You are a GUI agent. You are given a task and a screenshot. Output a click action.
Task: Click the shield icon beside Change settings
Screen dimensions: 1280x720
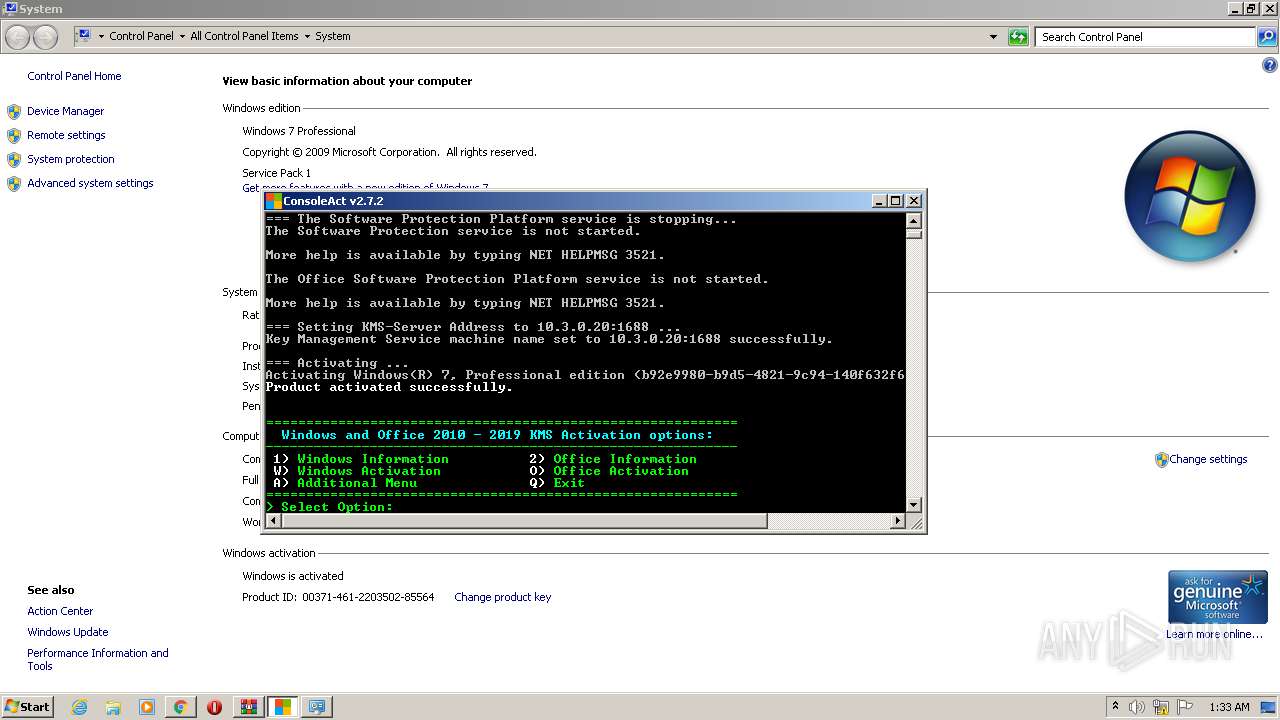point(1161,460)
